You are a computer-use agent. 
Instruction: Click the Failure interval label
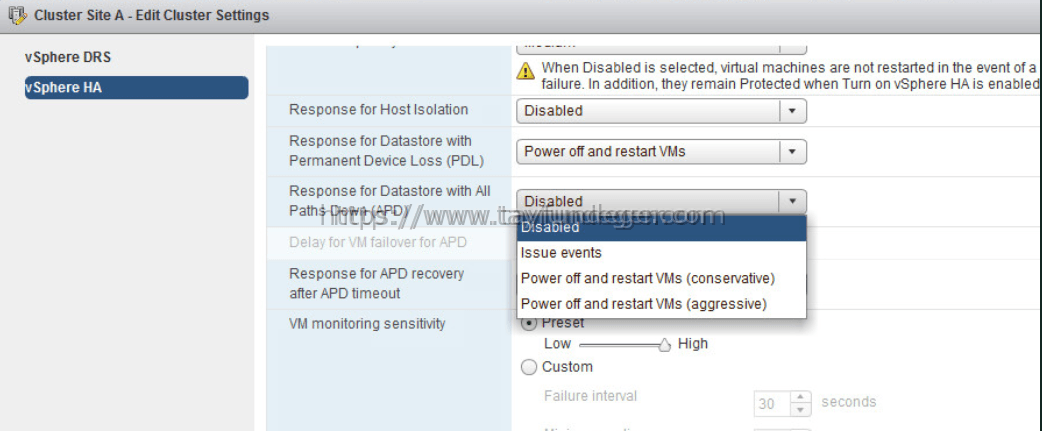point(590,396)
